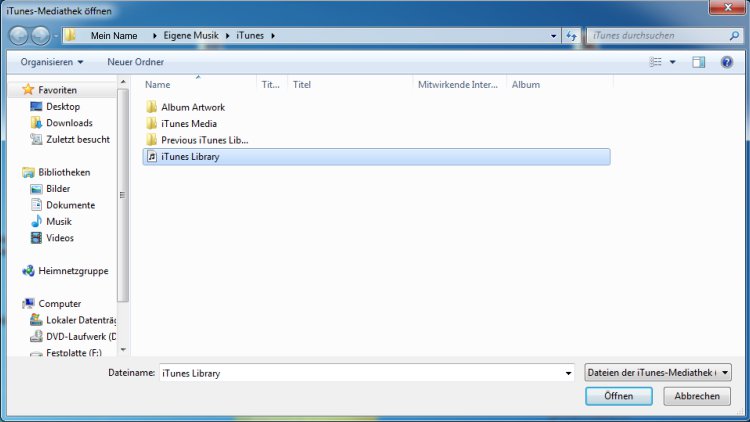Click the Downloads folder icon in the sidebar

click(36, 123)
